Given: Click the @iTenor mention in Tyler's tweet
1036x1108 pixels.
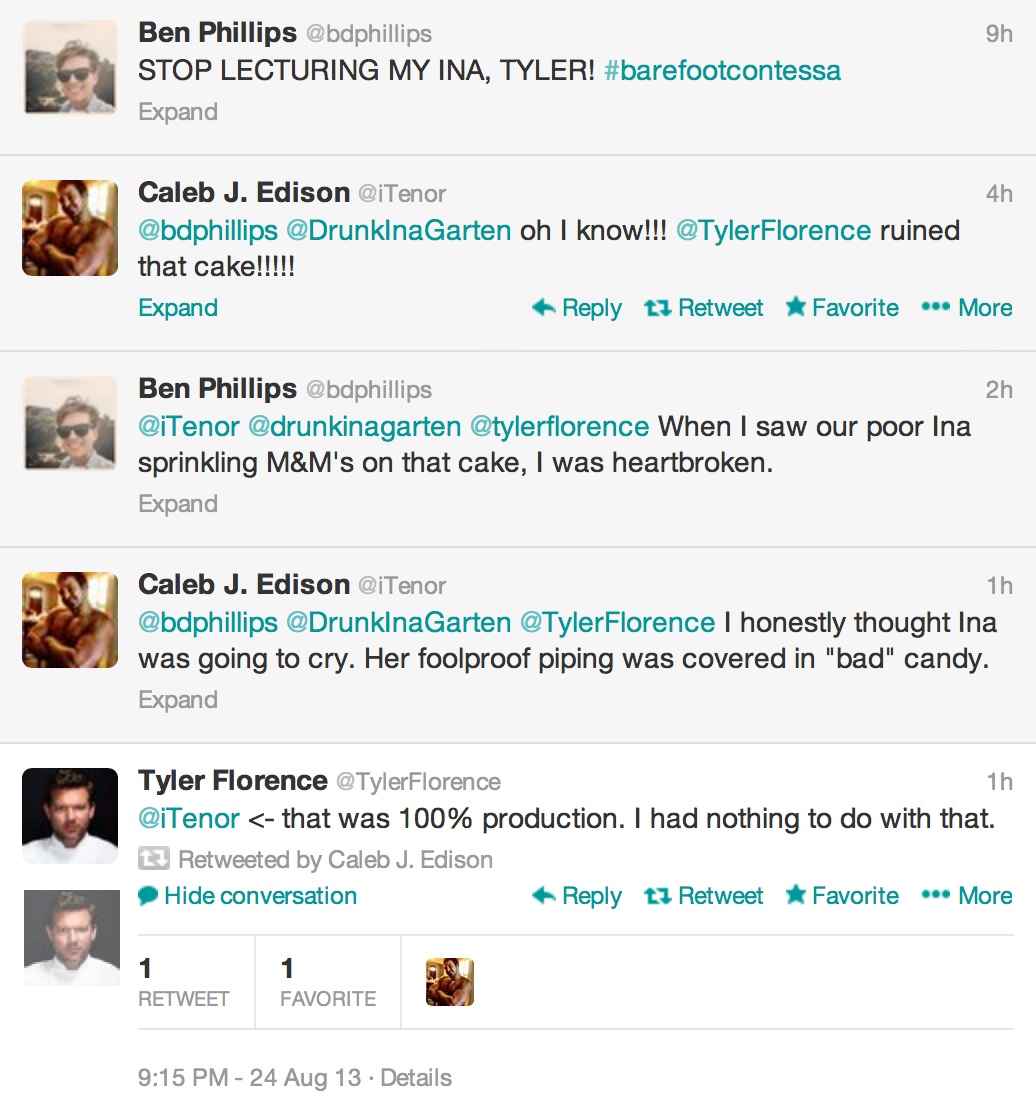Looking at the screenshot, I should (x=189, y=819).
